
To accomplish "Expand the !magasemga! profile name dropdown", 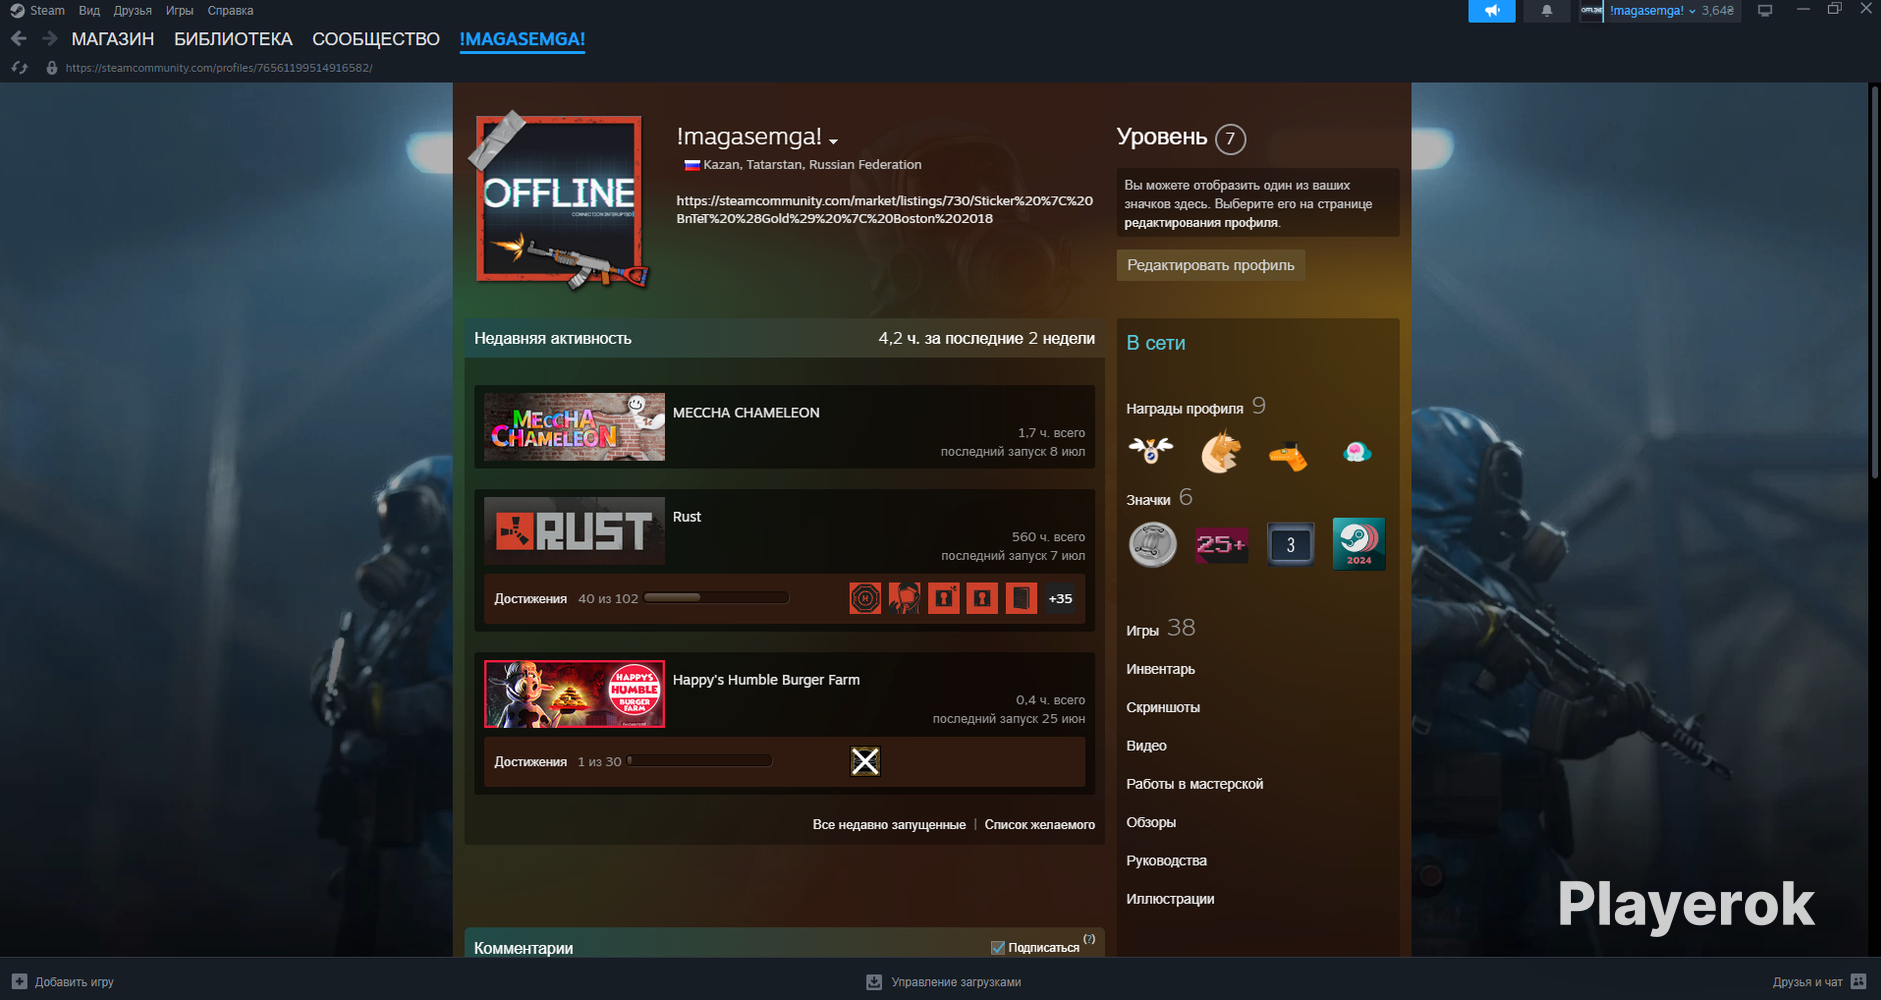I will click(x=833, y=141).
